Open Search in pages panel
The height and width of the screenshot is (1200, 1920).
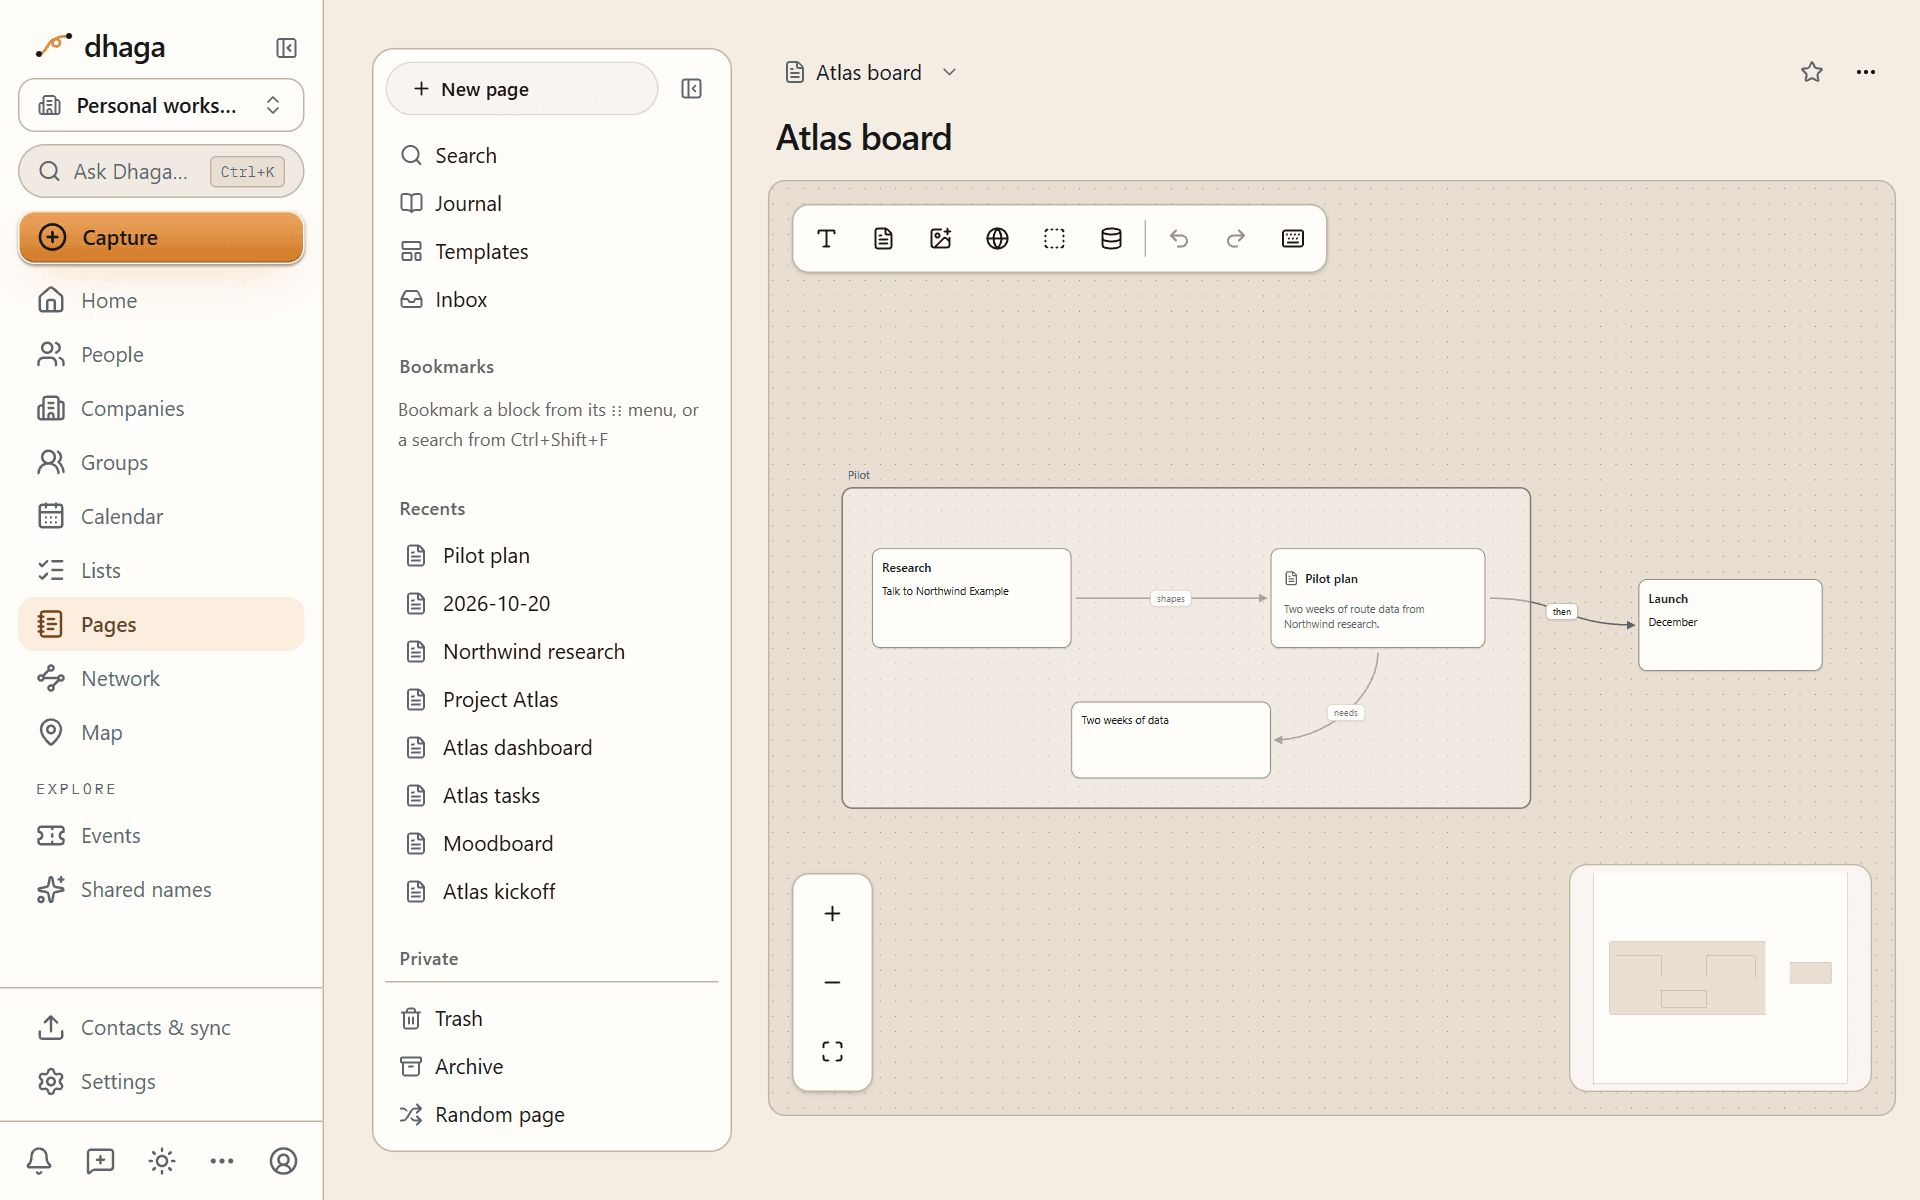pos(552,155)
